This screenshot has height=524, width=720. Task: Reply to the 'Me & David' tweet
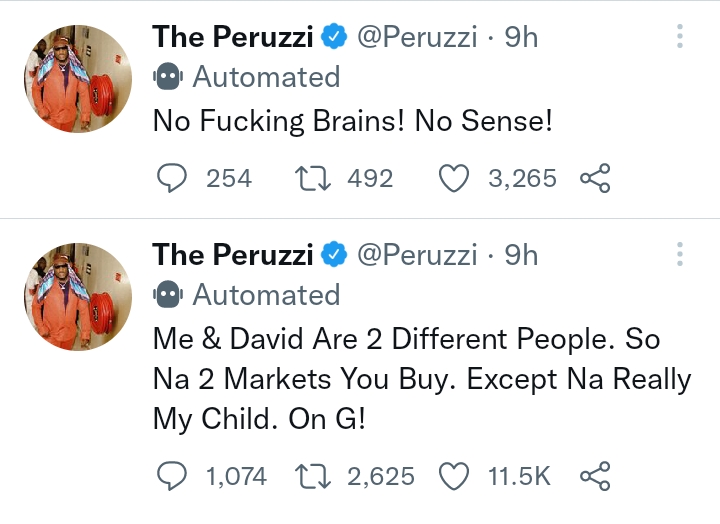click(x=173, y=476)
